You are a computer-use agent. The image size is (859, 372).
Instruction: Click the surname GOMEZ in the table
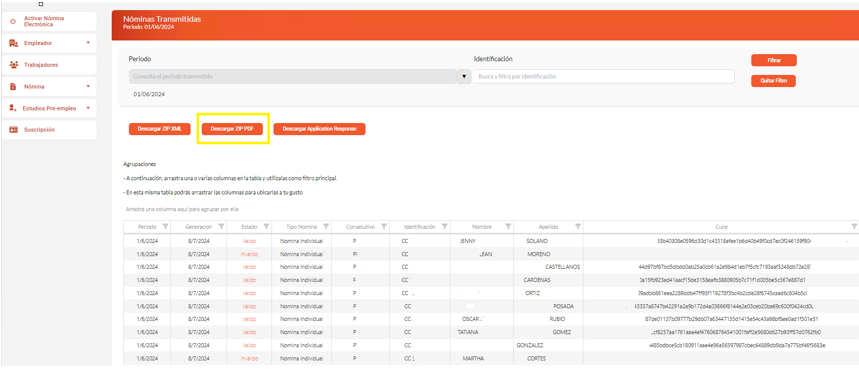562,332
